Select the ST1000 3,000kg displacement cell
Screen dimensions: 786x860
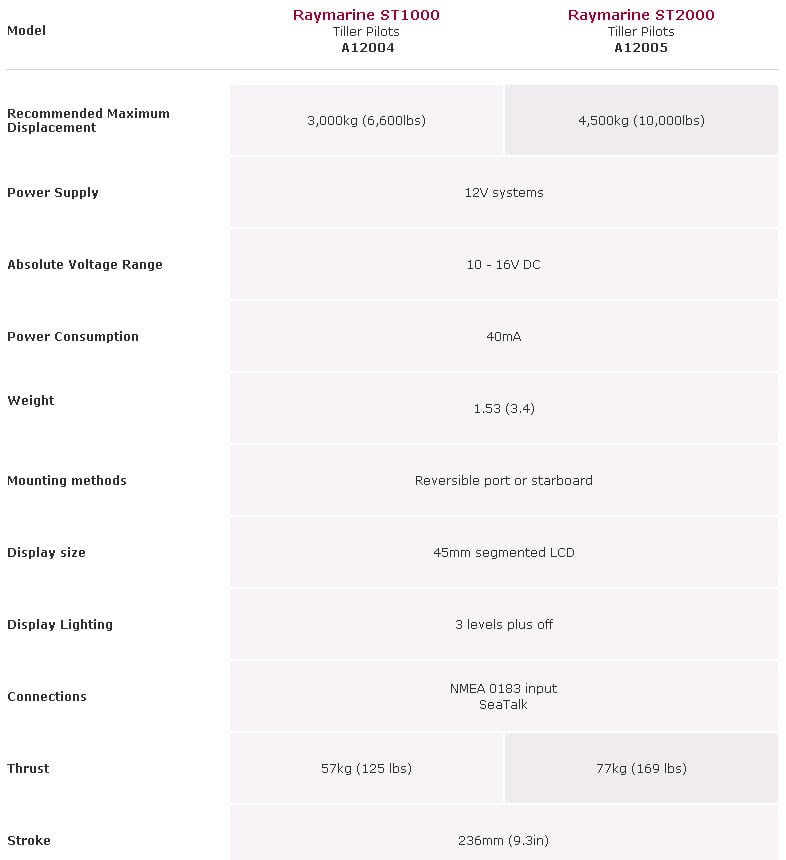click(x=366, y=121)
